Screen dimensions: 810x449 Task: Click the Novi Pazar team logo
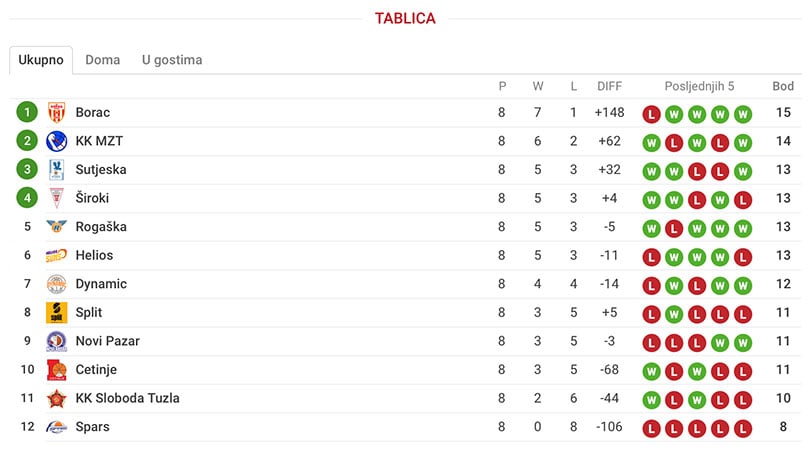point(56,341)
